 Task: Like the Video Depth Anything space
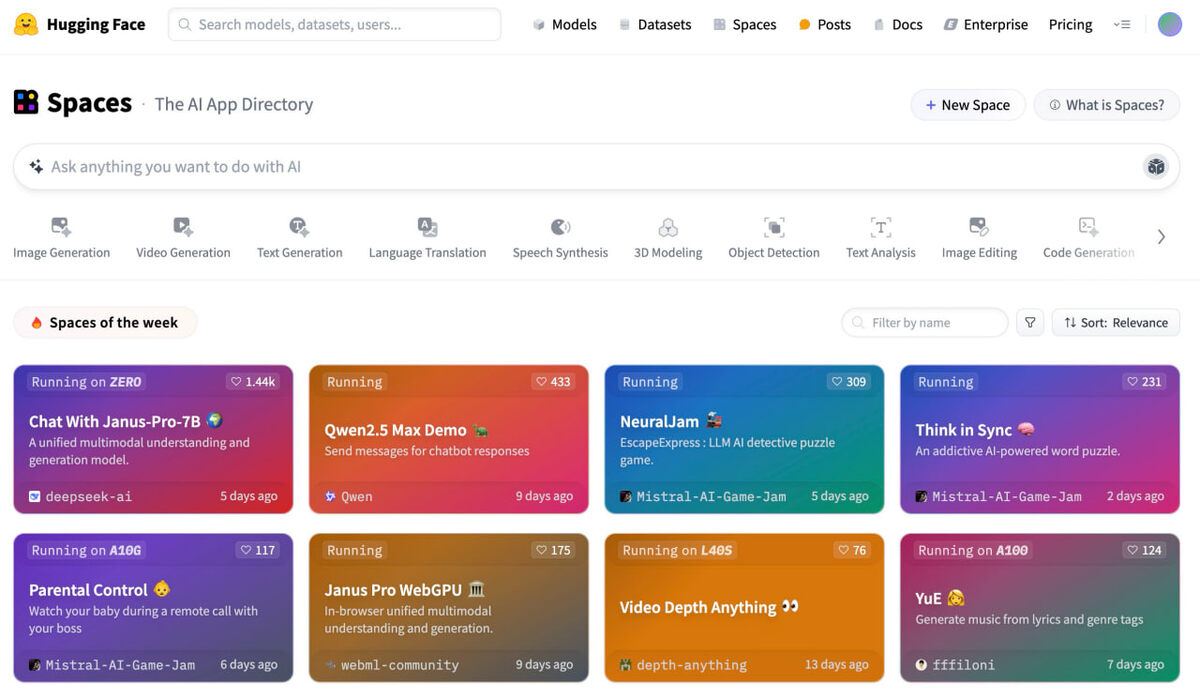(x=852, y=550)
